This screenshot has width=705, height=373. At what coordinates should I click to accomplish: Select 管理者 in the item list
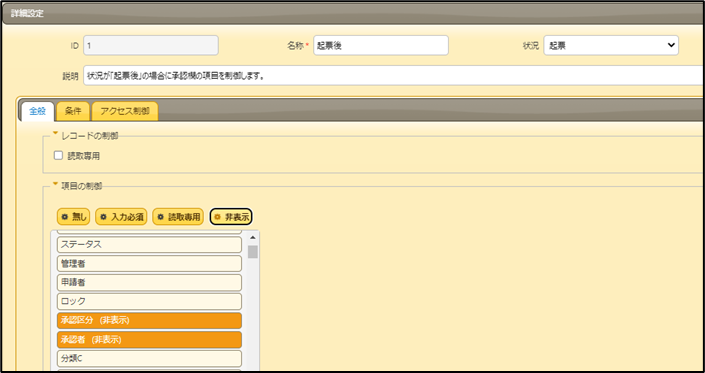click(149, 264)
